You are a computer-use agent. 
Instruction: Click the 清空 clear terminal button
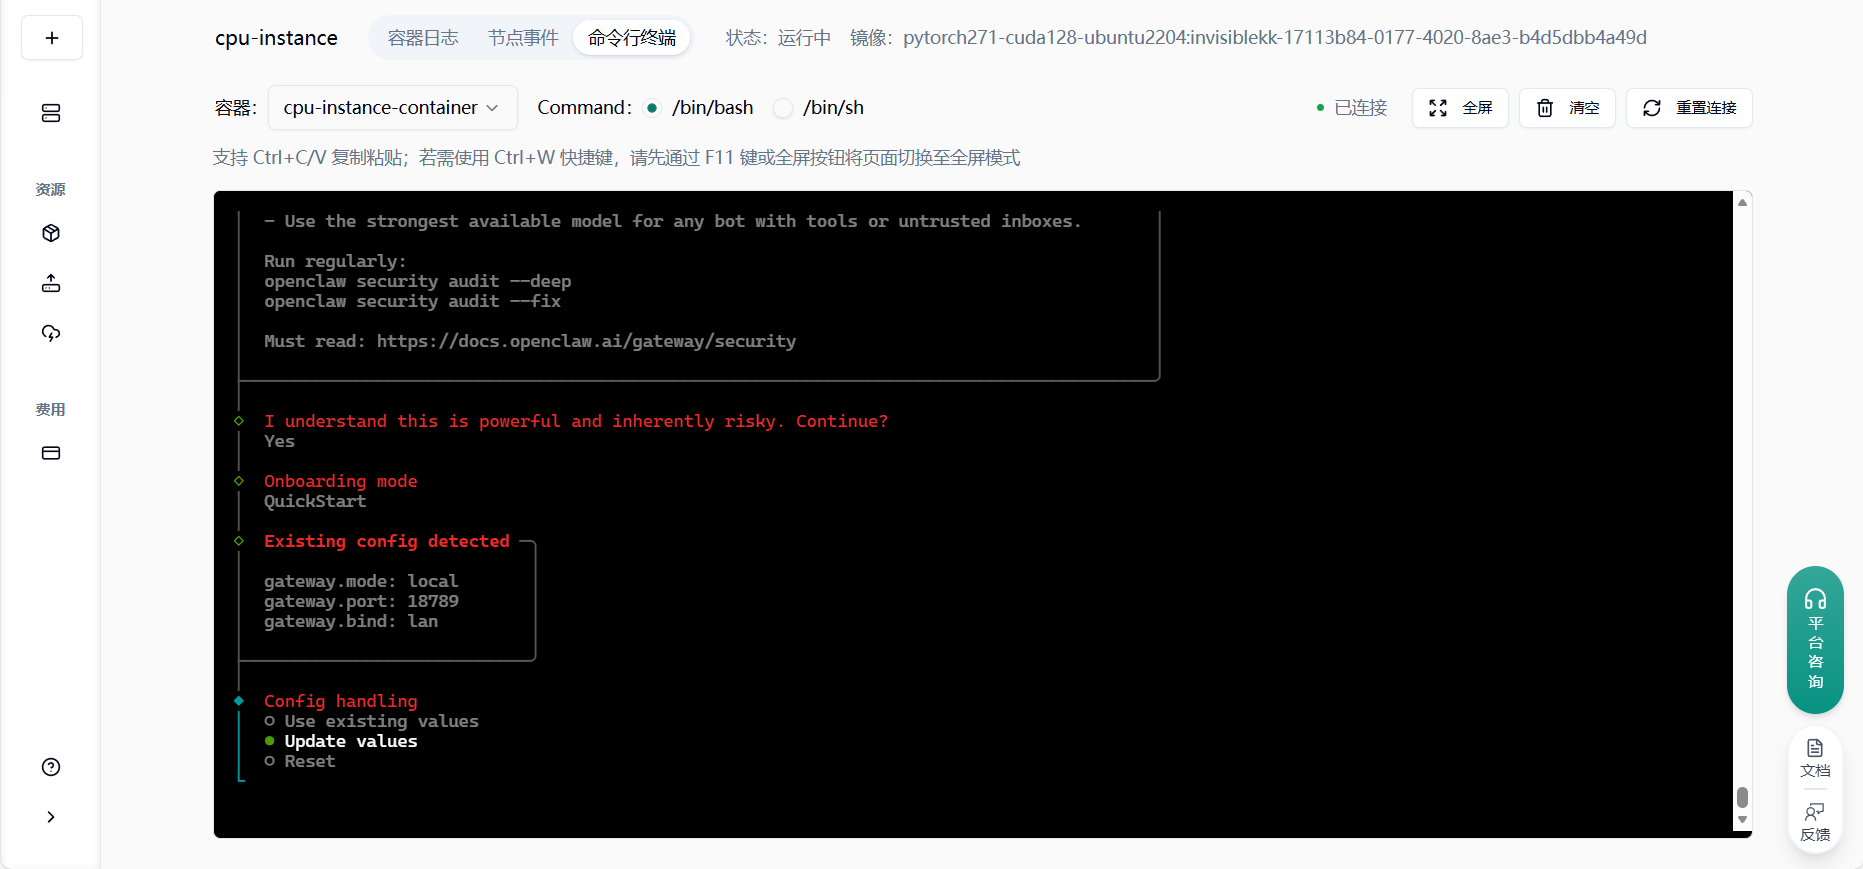1567,108
